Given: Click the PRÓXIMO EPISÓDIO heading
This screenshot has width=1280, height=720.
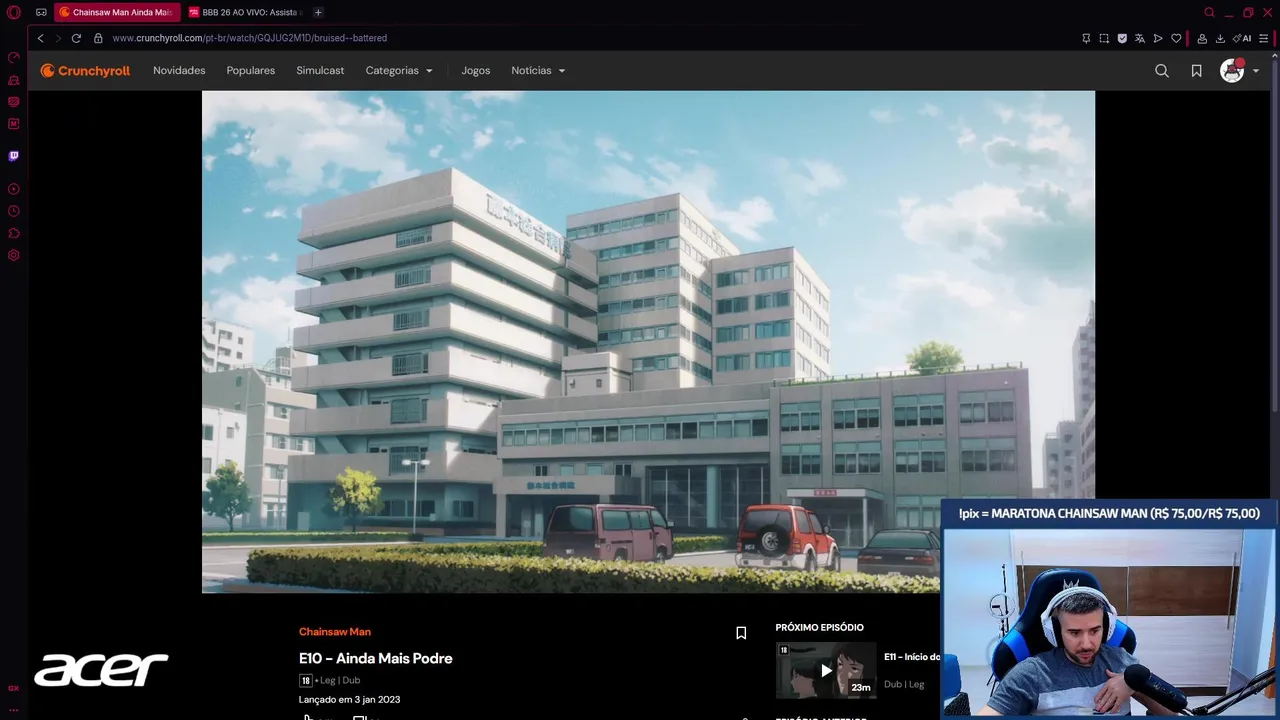Looking at the screenshot, I should (x=820, y=628).
